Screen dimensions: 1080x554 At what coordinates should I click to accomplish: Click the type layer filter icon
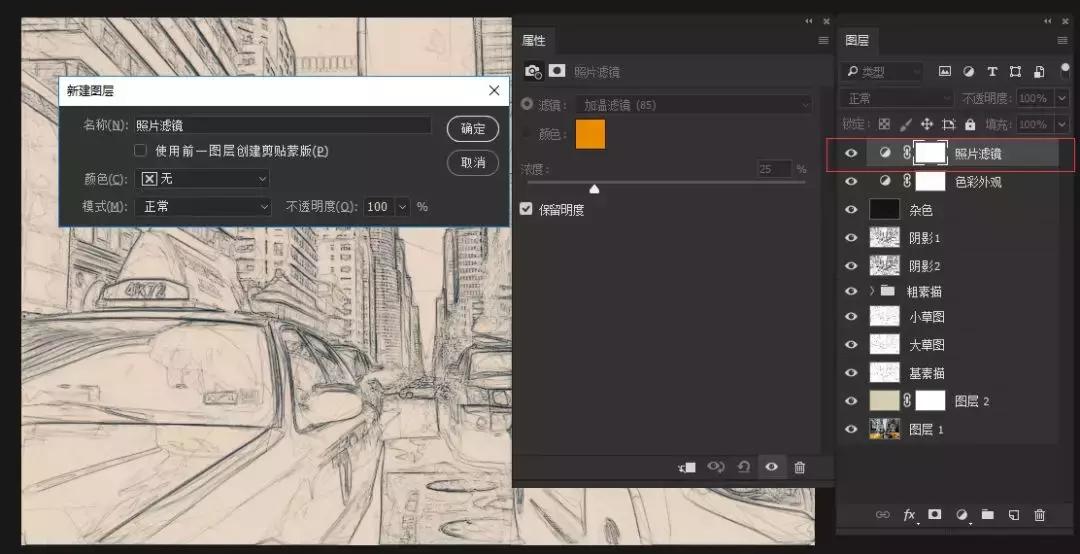coord(992,72)
